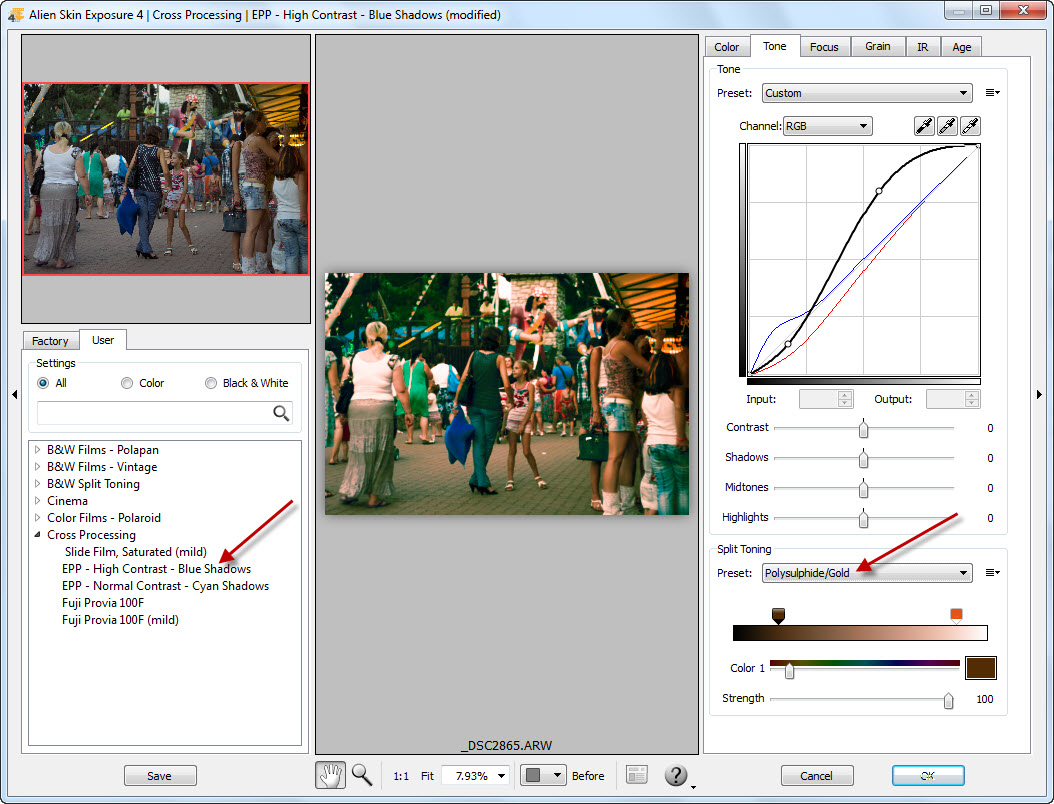Switch to the Factory tab
The height and width of the screenshot is (804, 1054).
[x=50, y=341]
